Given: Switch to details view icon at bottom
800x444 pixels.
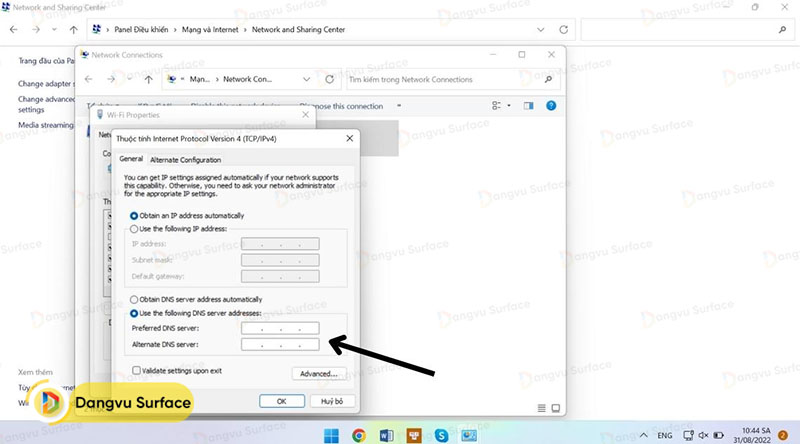Looking at the screenshot, I should click(541, 408).
